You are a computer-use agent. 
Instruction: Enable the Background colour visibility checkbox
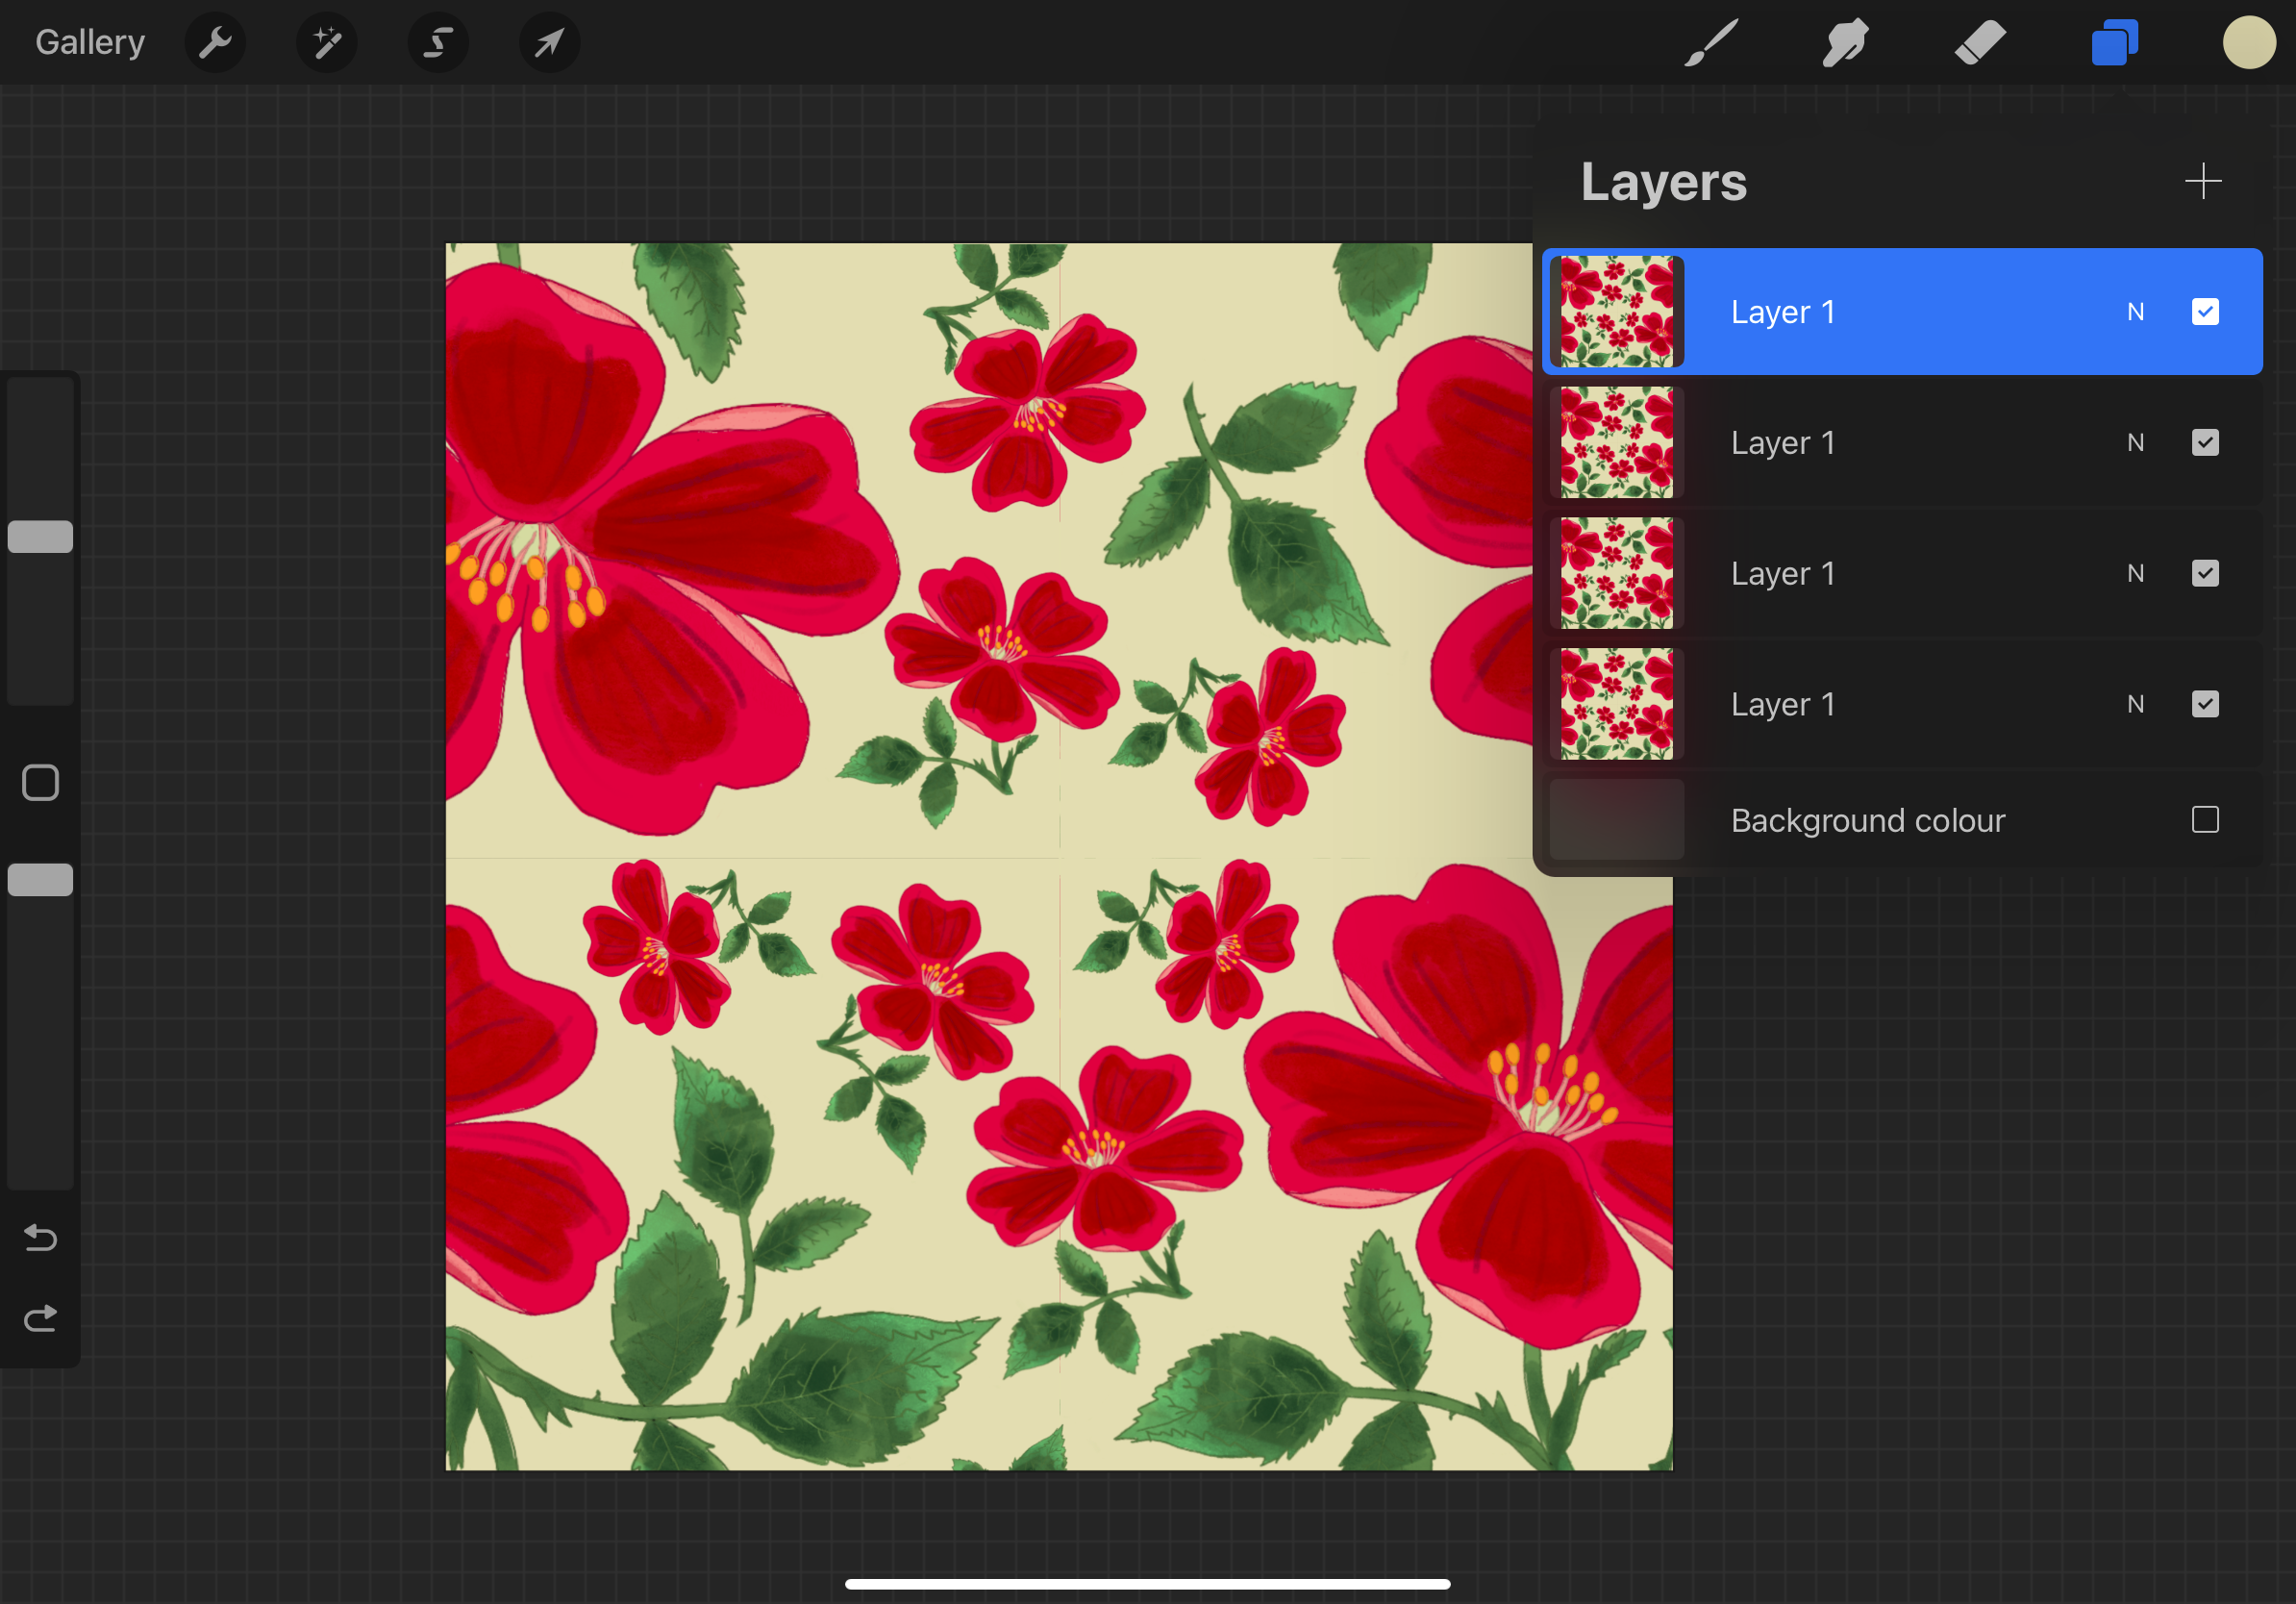(2205, 820)
